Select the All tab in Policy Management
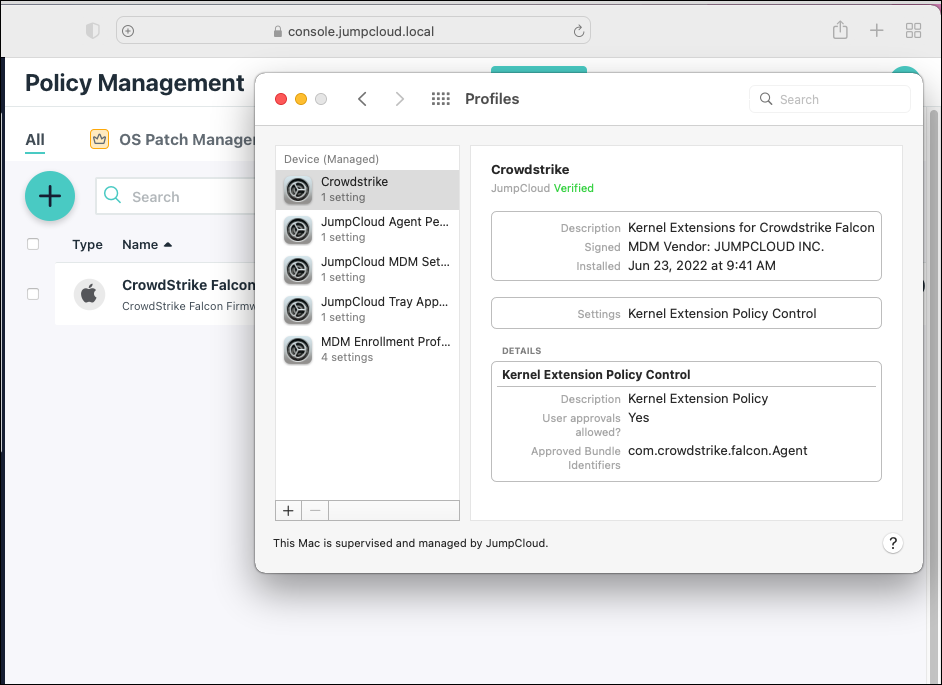Viewport: 942px width, 685px height. coord(35,139)
